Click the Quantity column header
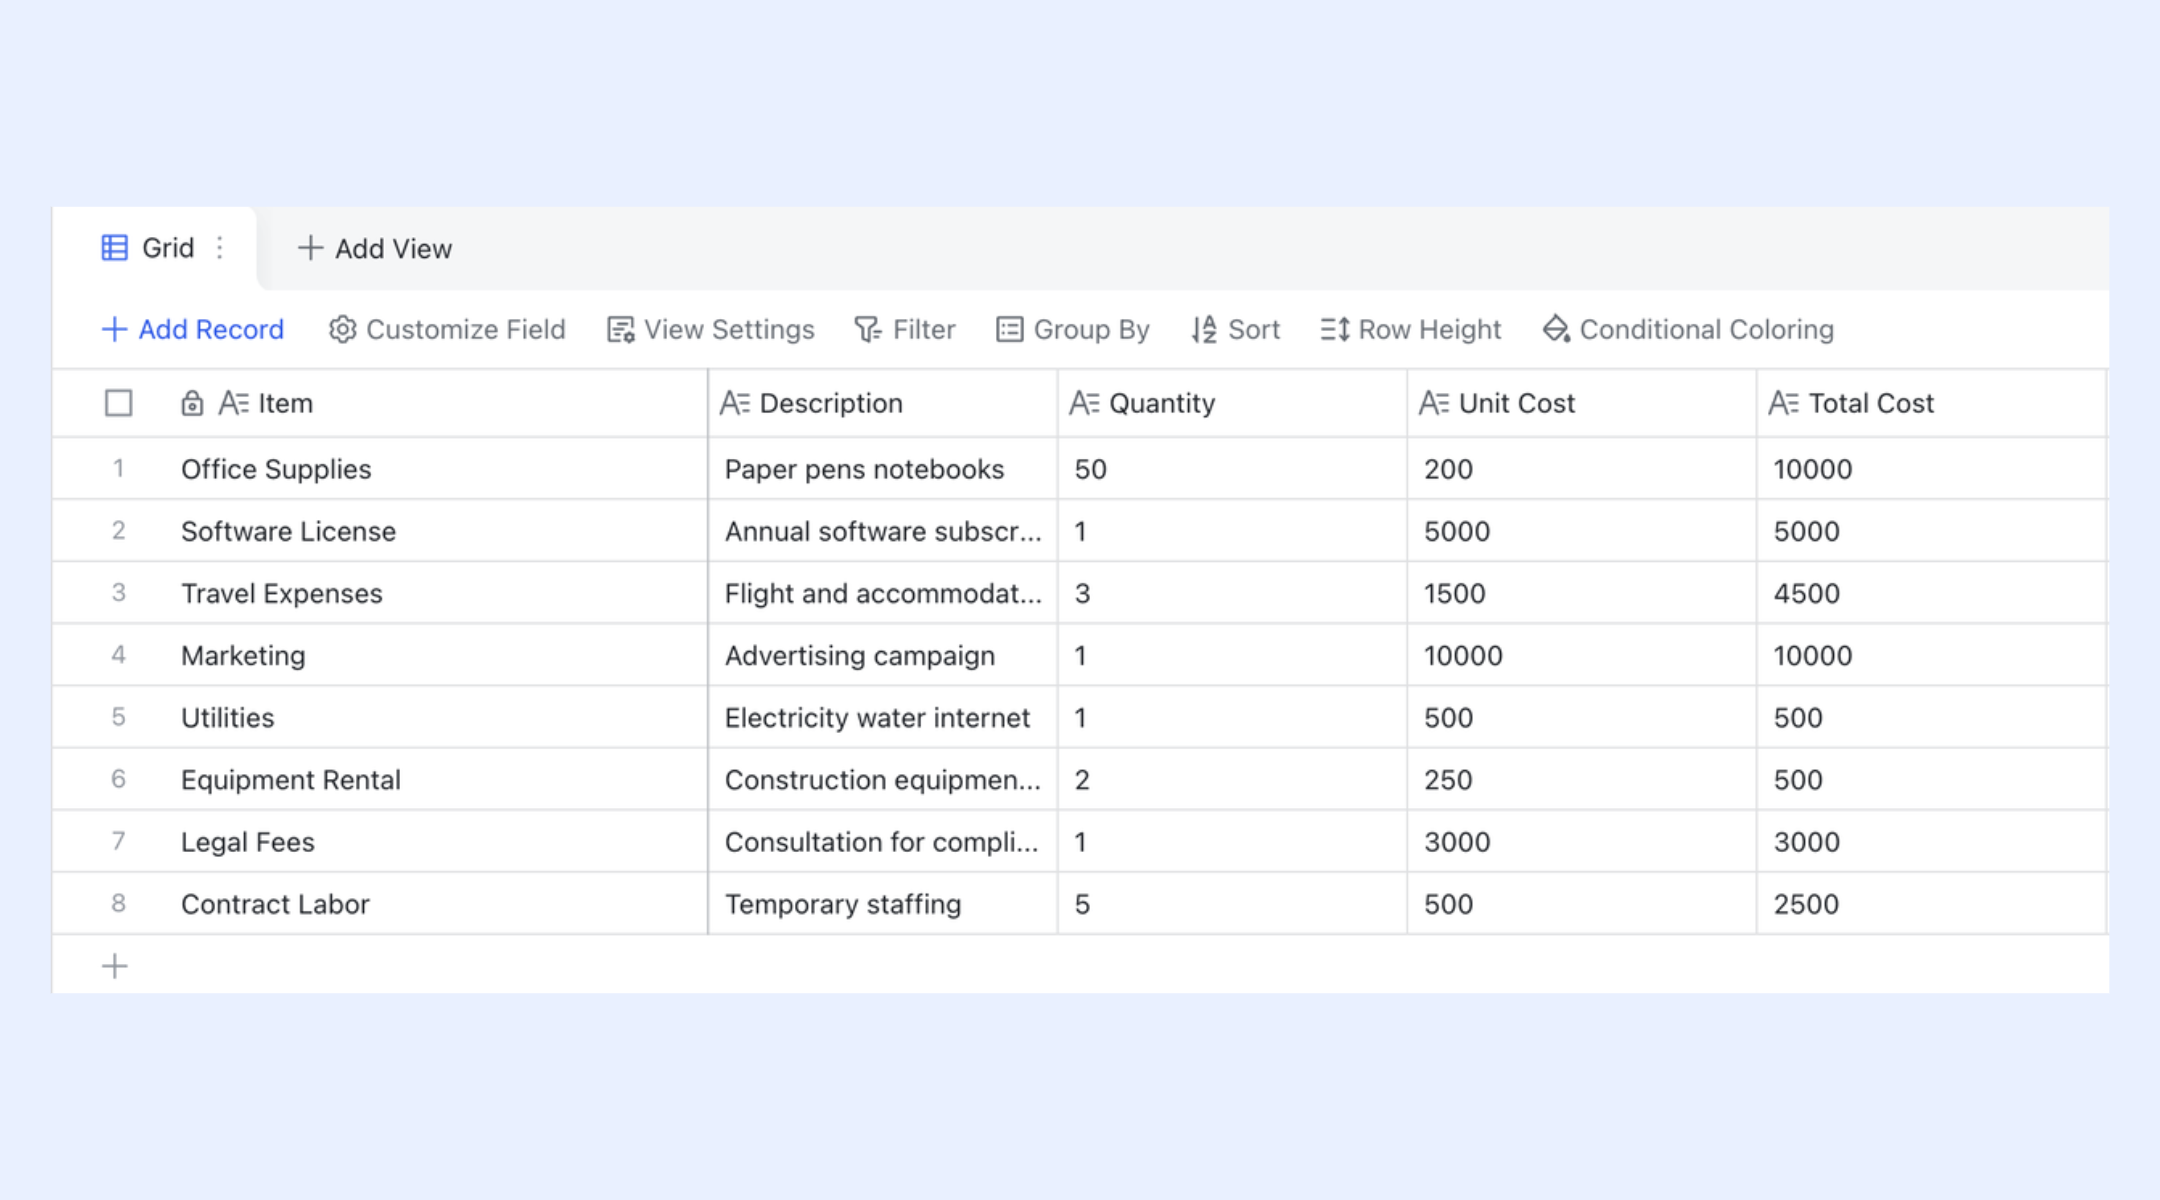 click(1232, 403)
